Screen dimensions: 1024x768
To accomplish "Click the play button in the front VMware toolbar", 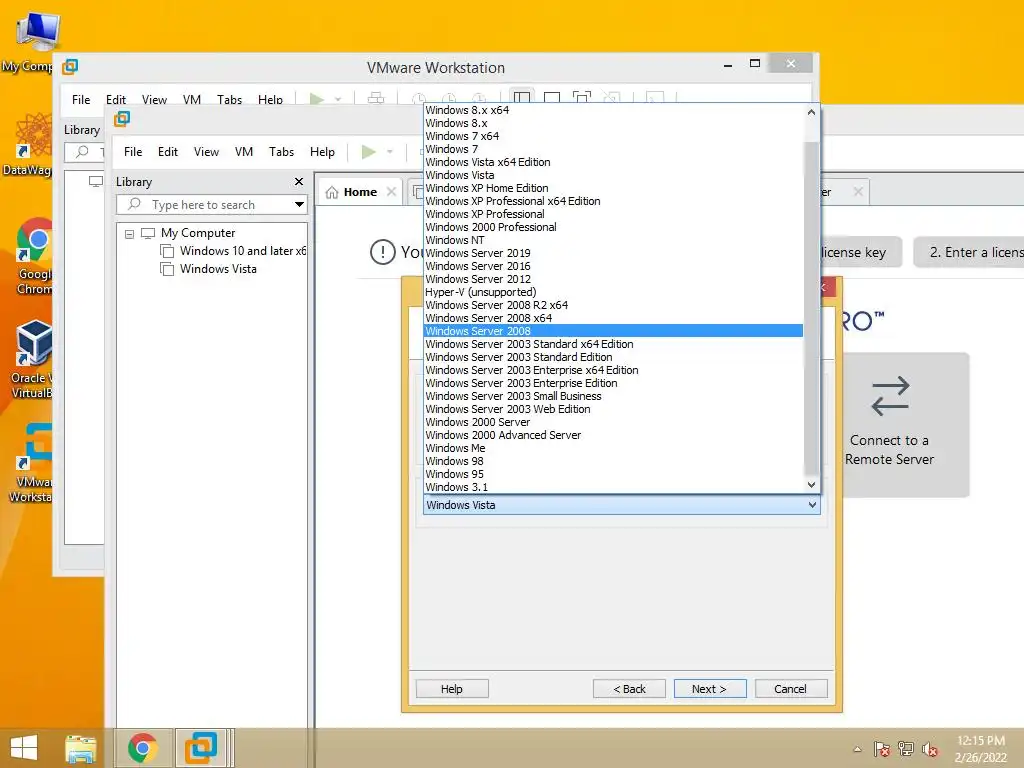I will (369, 152).
